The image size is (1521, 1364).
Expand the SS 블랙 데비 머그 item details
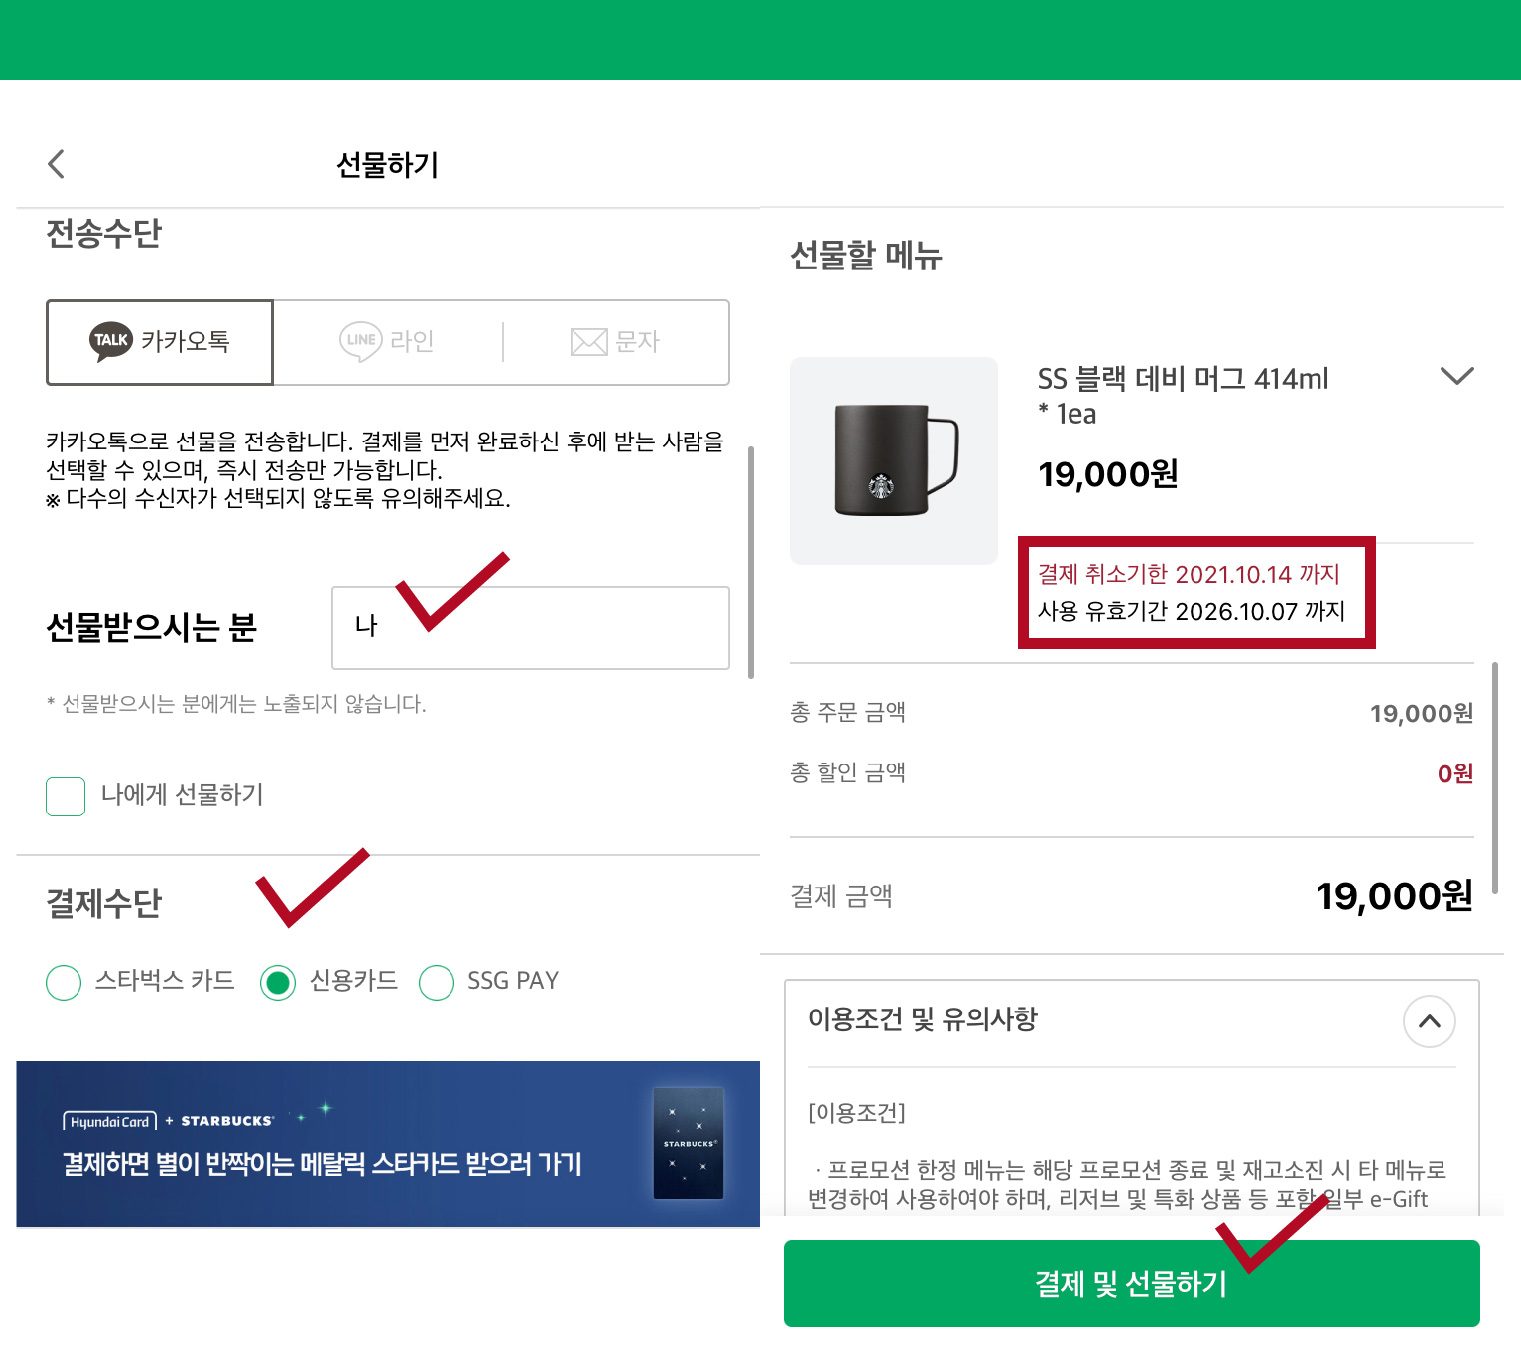pyautogui.click(x=1457, y=376)
